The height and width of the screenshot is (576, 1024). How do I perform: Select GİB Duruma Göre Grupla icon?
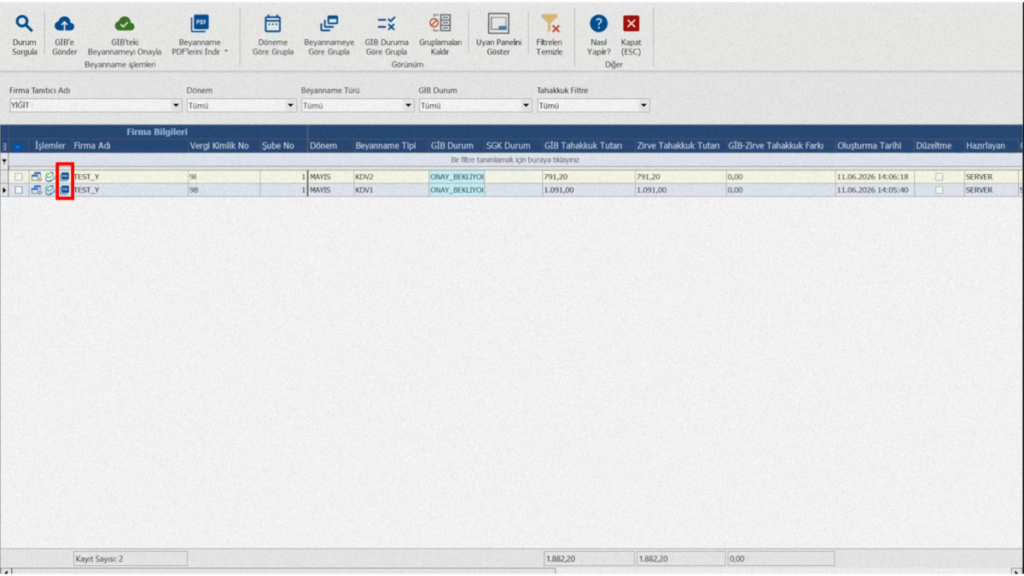click(x=386, y=24)
